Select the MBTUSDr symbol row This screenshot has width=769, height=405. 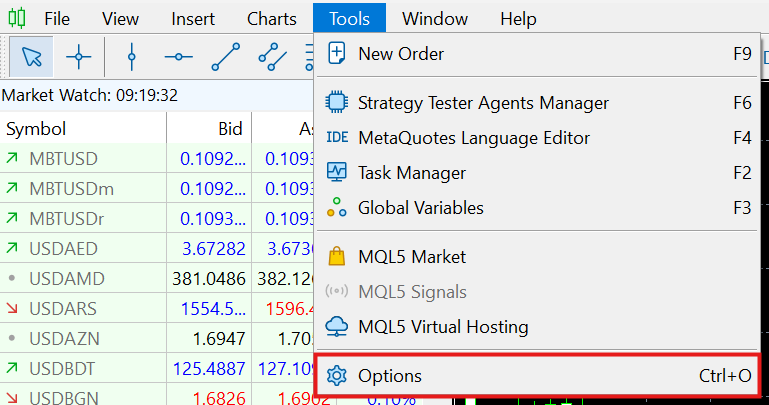tap(156, 218)
